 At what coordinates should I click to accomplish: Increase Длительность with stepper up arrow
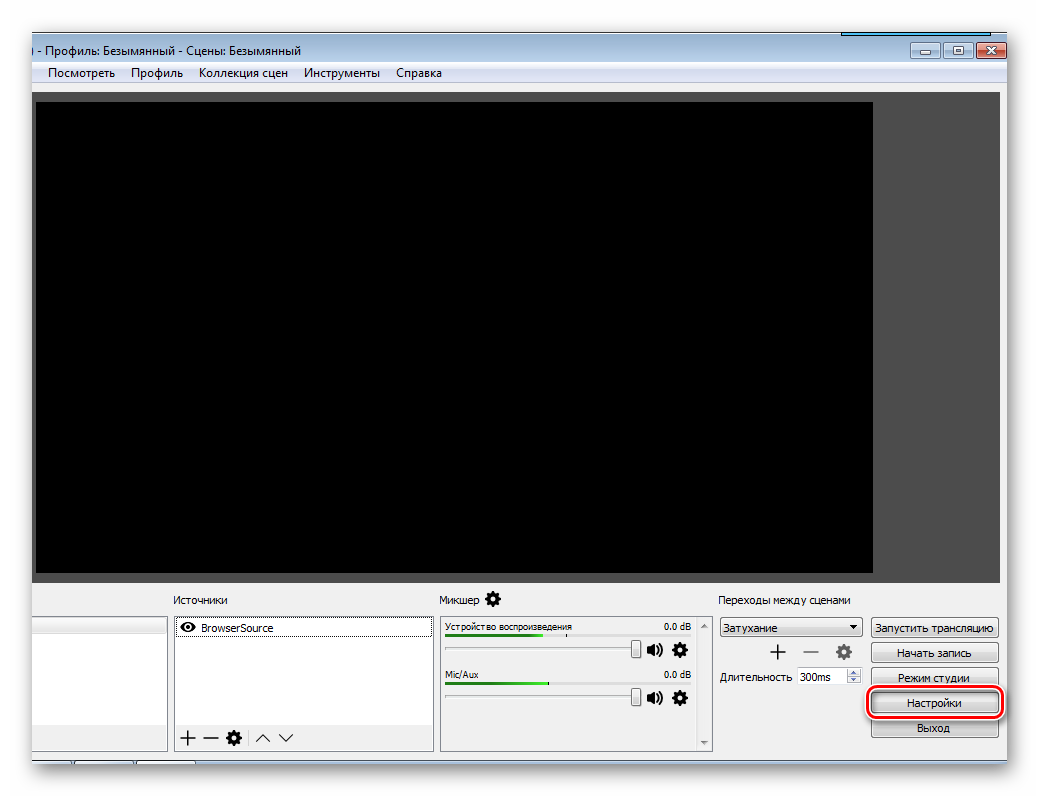coord(854,672)
